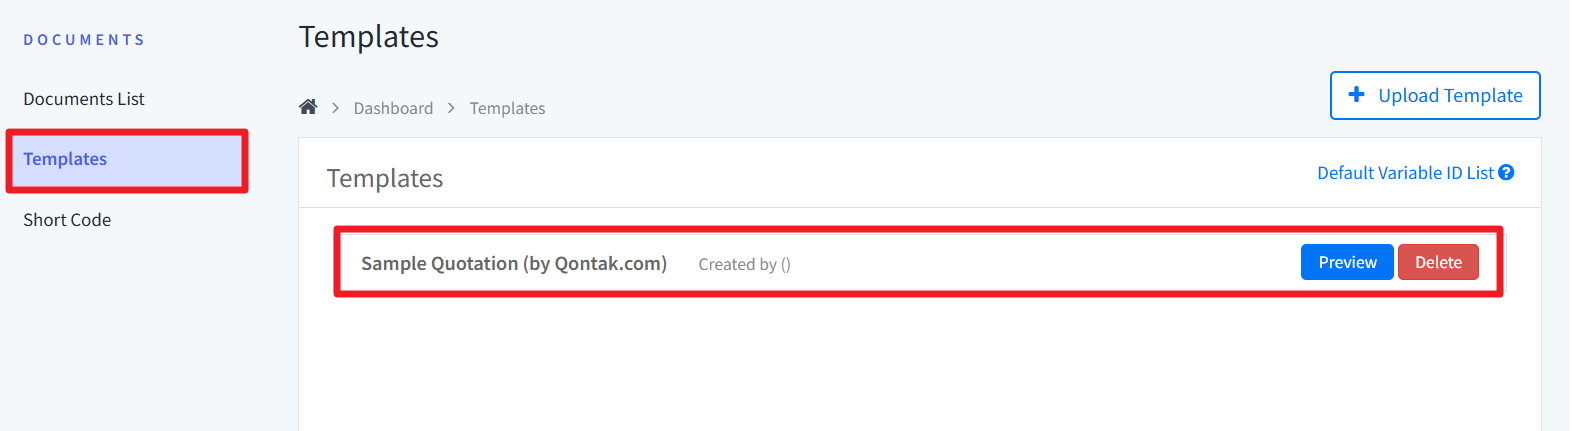
Task: Click the Templates breadcrumb item
Action: [x=507, y=108]
